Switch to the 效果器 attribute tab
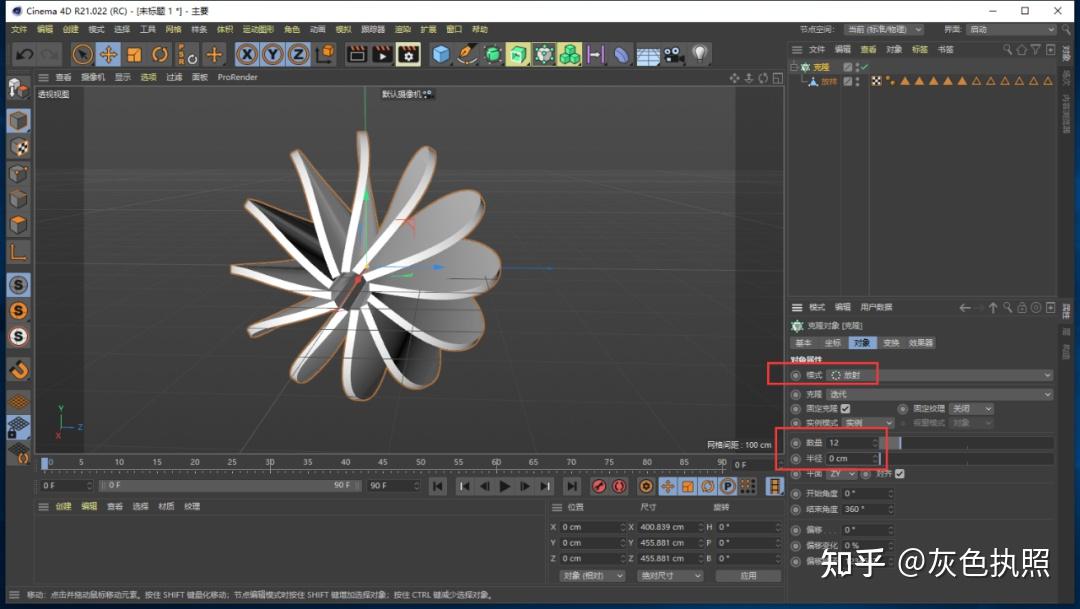The width and height of the screenshot is (1080, 609). click(920, 342)
